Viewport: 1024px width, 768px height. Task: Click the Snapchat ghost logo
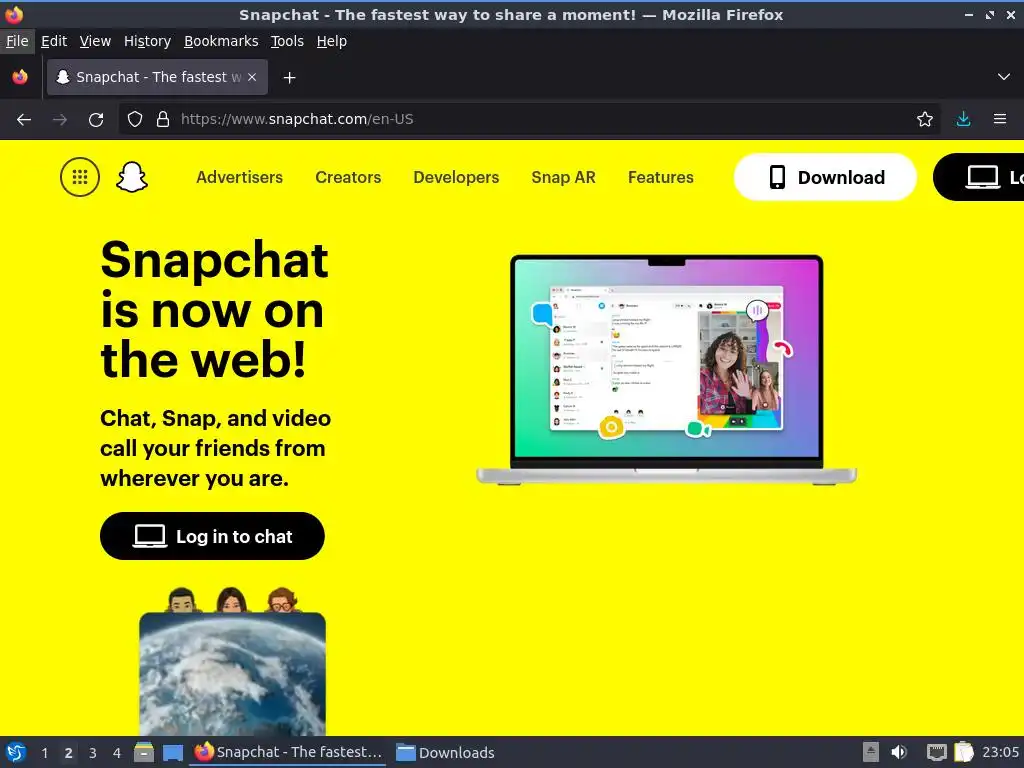click(132, 177)
